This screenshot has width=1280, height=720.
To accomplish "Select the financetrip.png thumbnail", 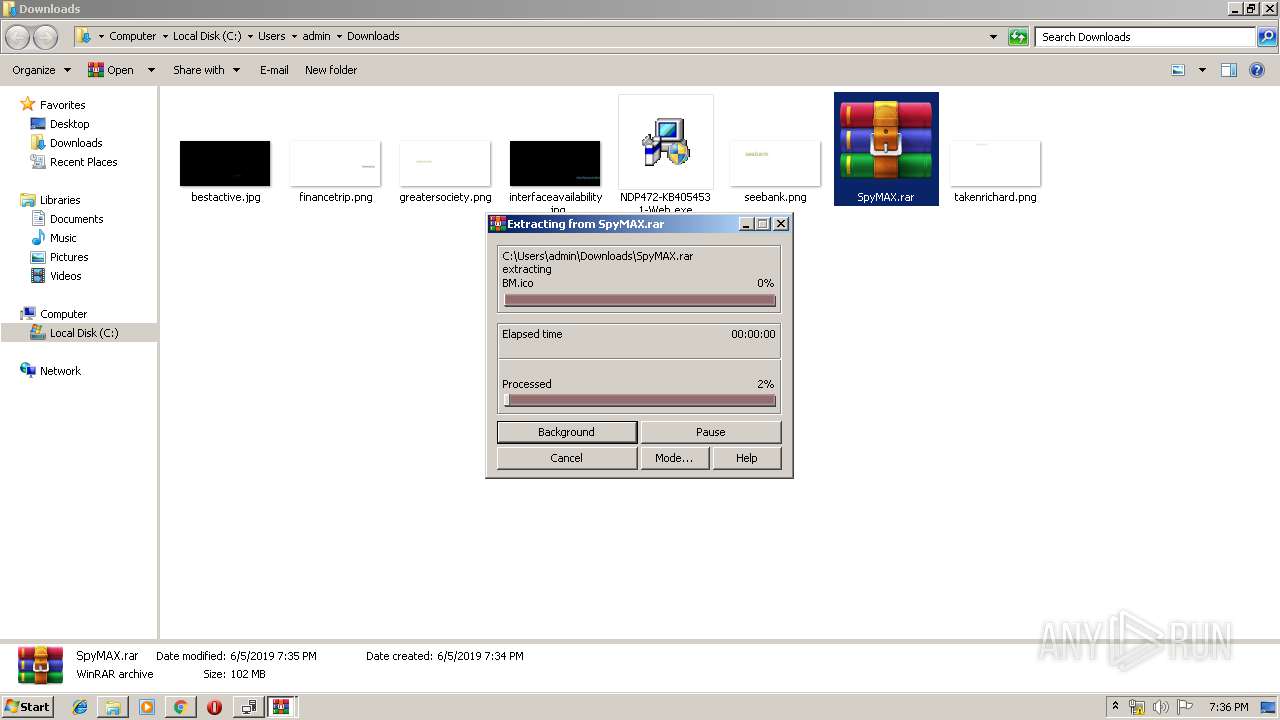I will click(336, 163).
